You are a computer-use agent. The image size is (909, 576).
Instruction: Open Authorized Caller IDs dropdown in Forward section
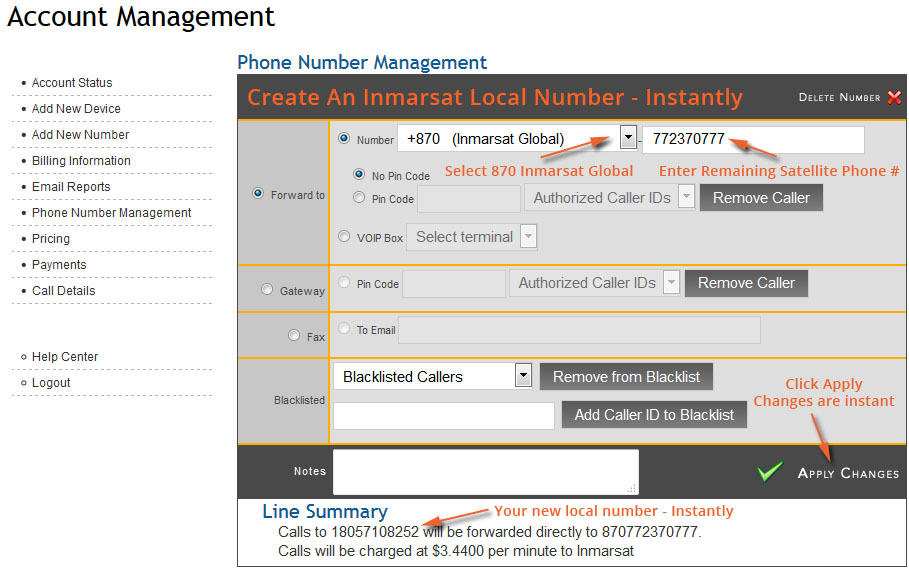684,197
